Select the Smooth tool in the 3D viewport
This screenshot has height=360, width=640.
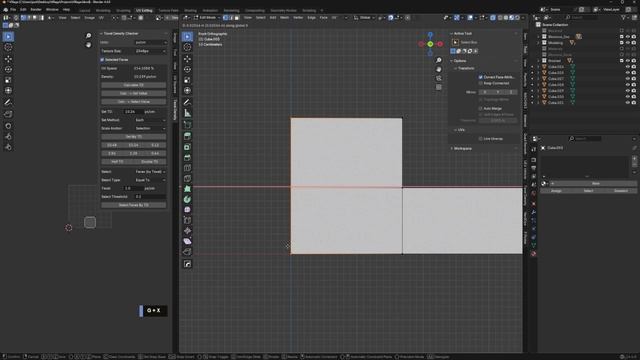tap(187, 210)
